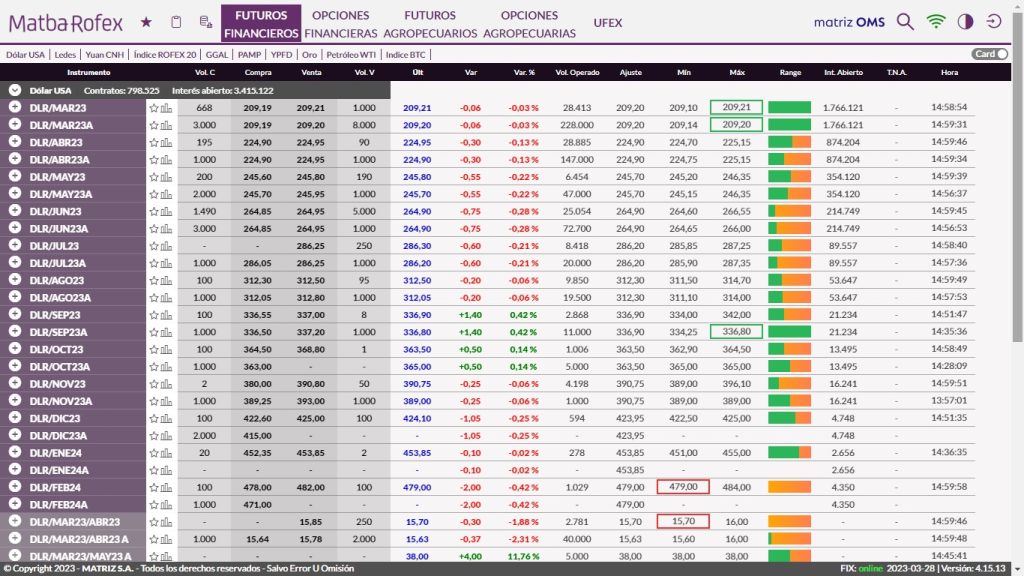Click the range bar for DLR/FEB24
Screen dimensions: 1024x576
789,486
